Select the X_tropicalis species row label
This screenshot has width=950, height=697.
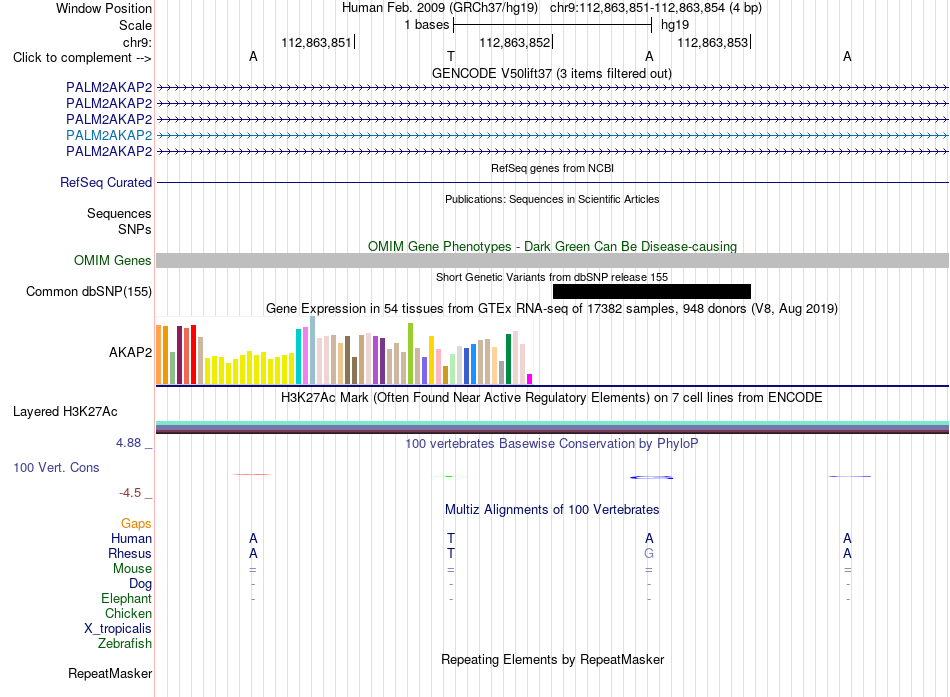pyautogui.click(x=118, y=629)
